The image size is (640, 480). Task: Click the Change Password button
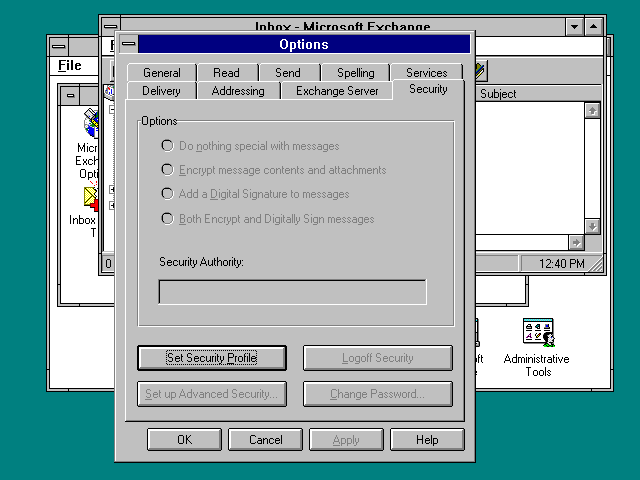tap(378, 394)
